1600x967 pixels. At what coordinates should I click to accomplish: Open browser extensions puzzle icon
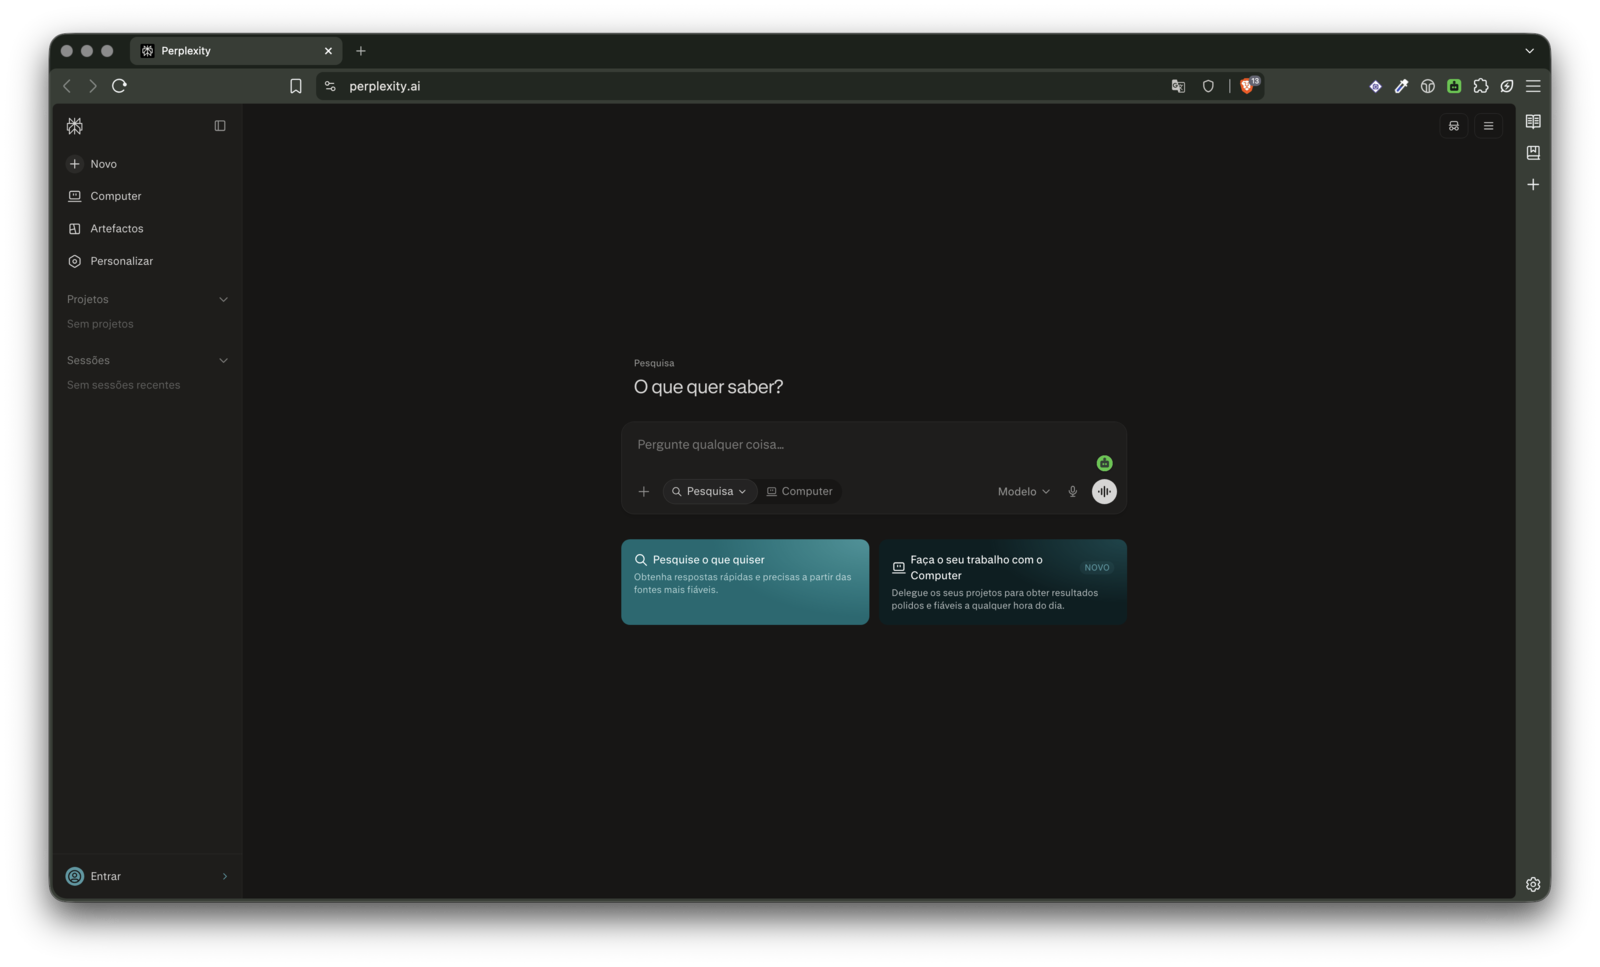pos(1481,86)
